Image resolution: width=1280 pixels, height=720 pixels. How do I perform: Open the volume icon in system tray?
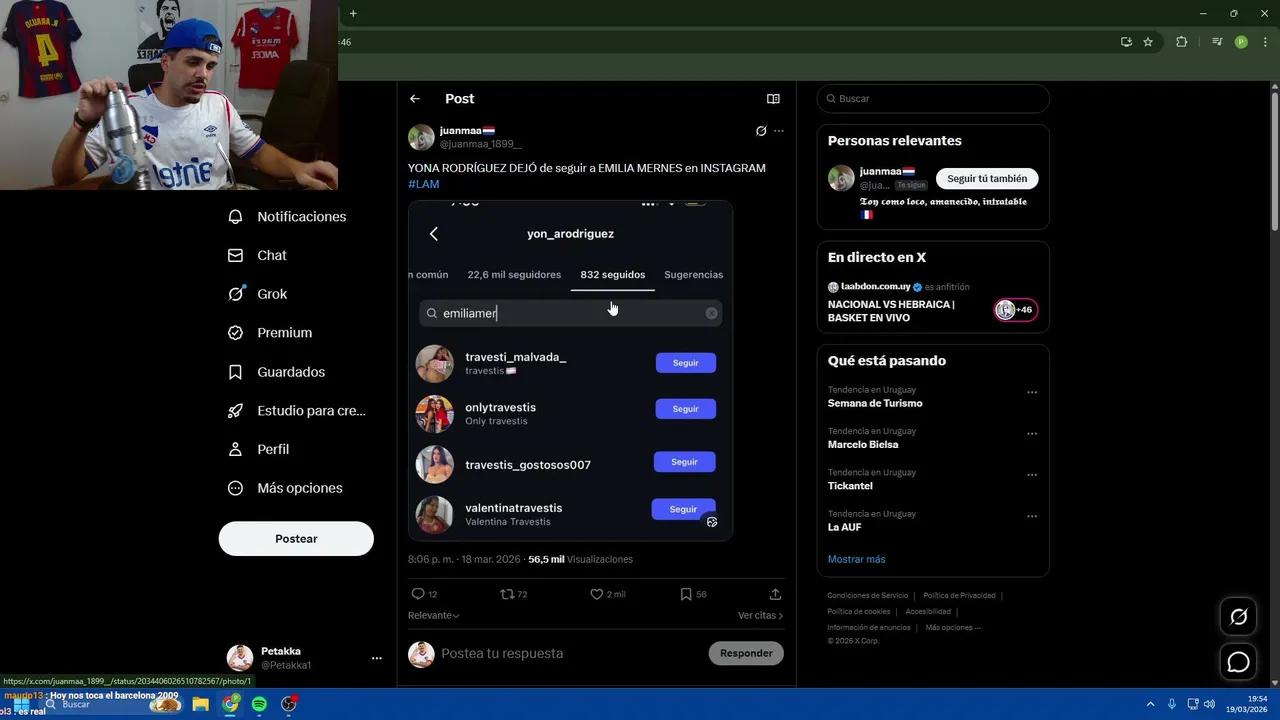(1209, 704)
